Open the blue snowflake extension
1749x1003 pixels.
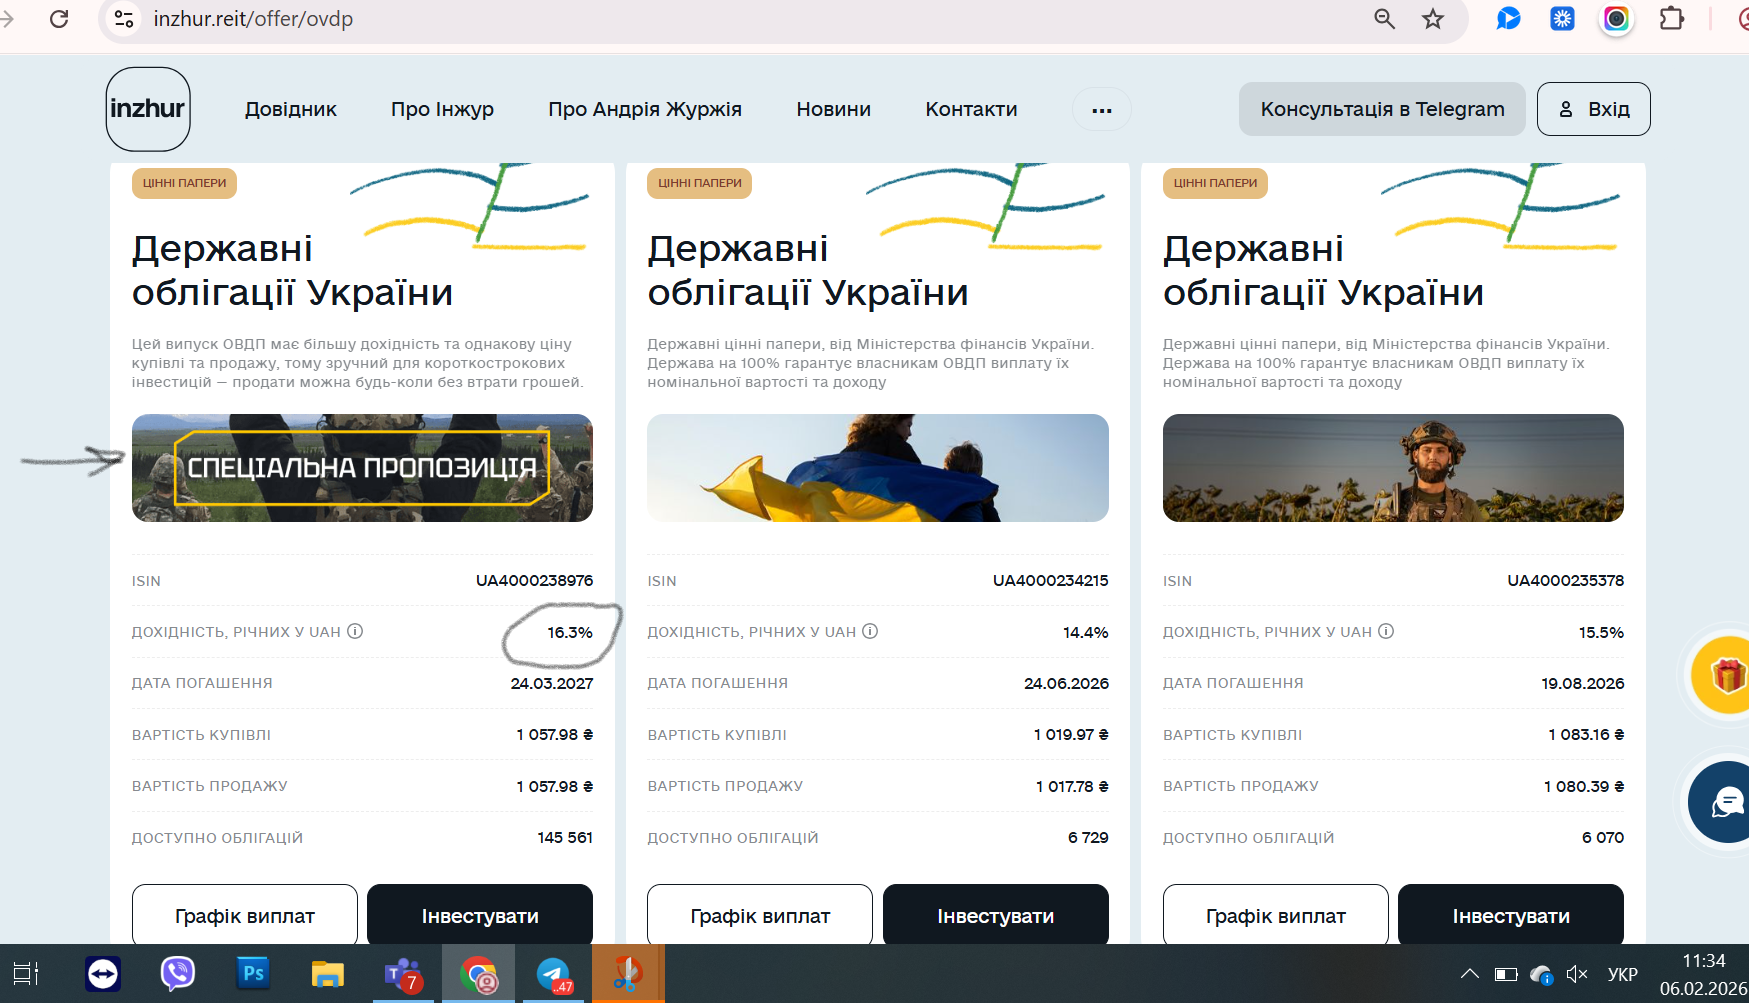(1562, 19)
